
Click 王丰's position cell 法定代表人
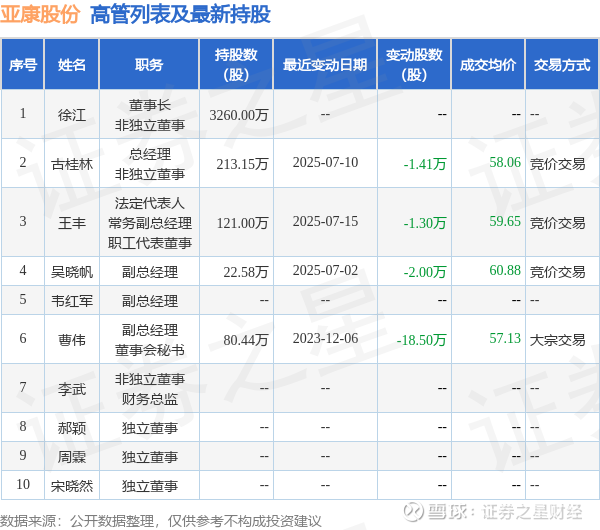click(x=150, y=223)
